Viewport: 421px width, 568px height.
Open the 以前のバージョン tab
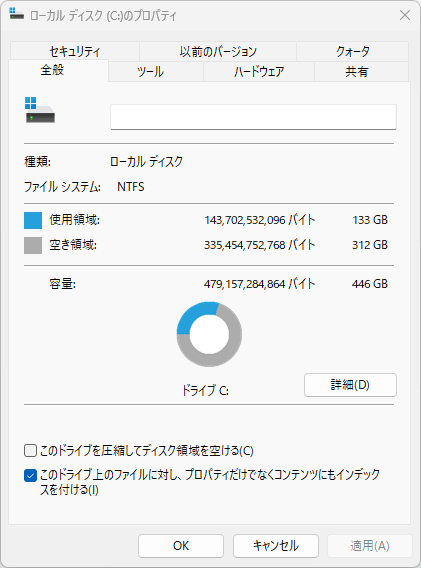pyautogui.click(x=218, y=51)
